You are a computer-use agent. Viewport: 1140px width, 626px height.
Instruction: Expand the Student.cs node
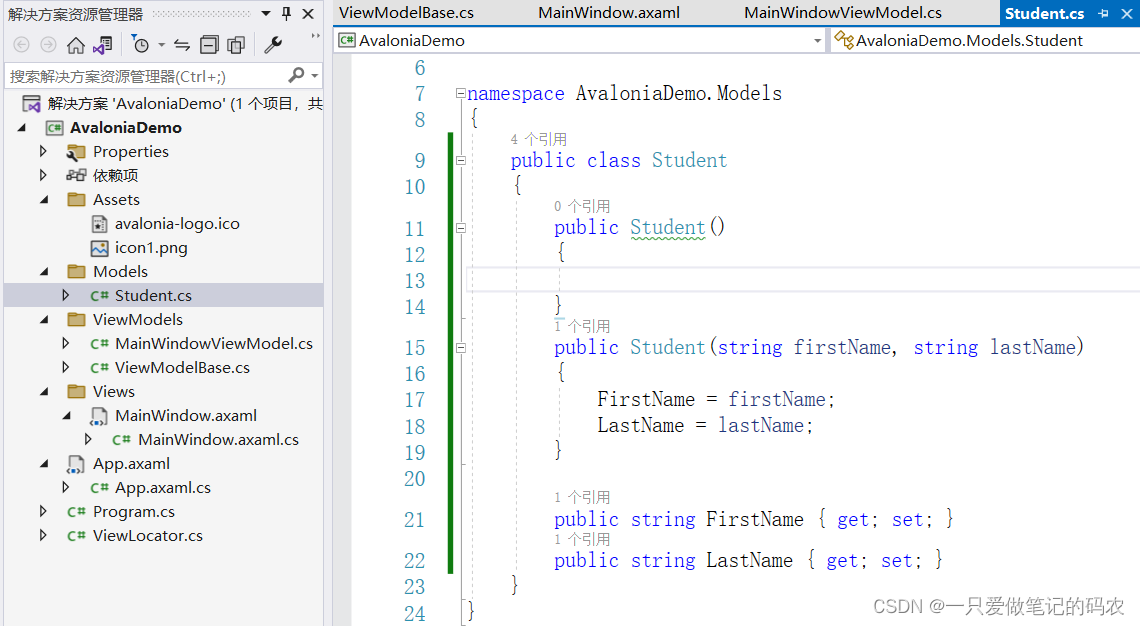coord(65,295)
